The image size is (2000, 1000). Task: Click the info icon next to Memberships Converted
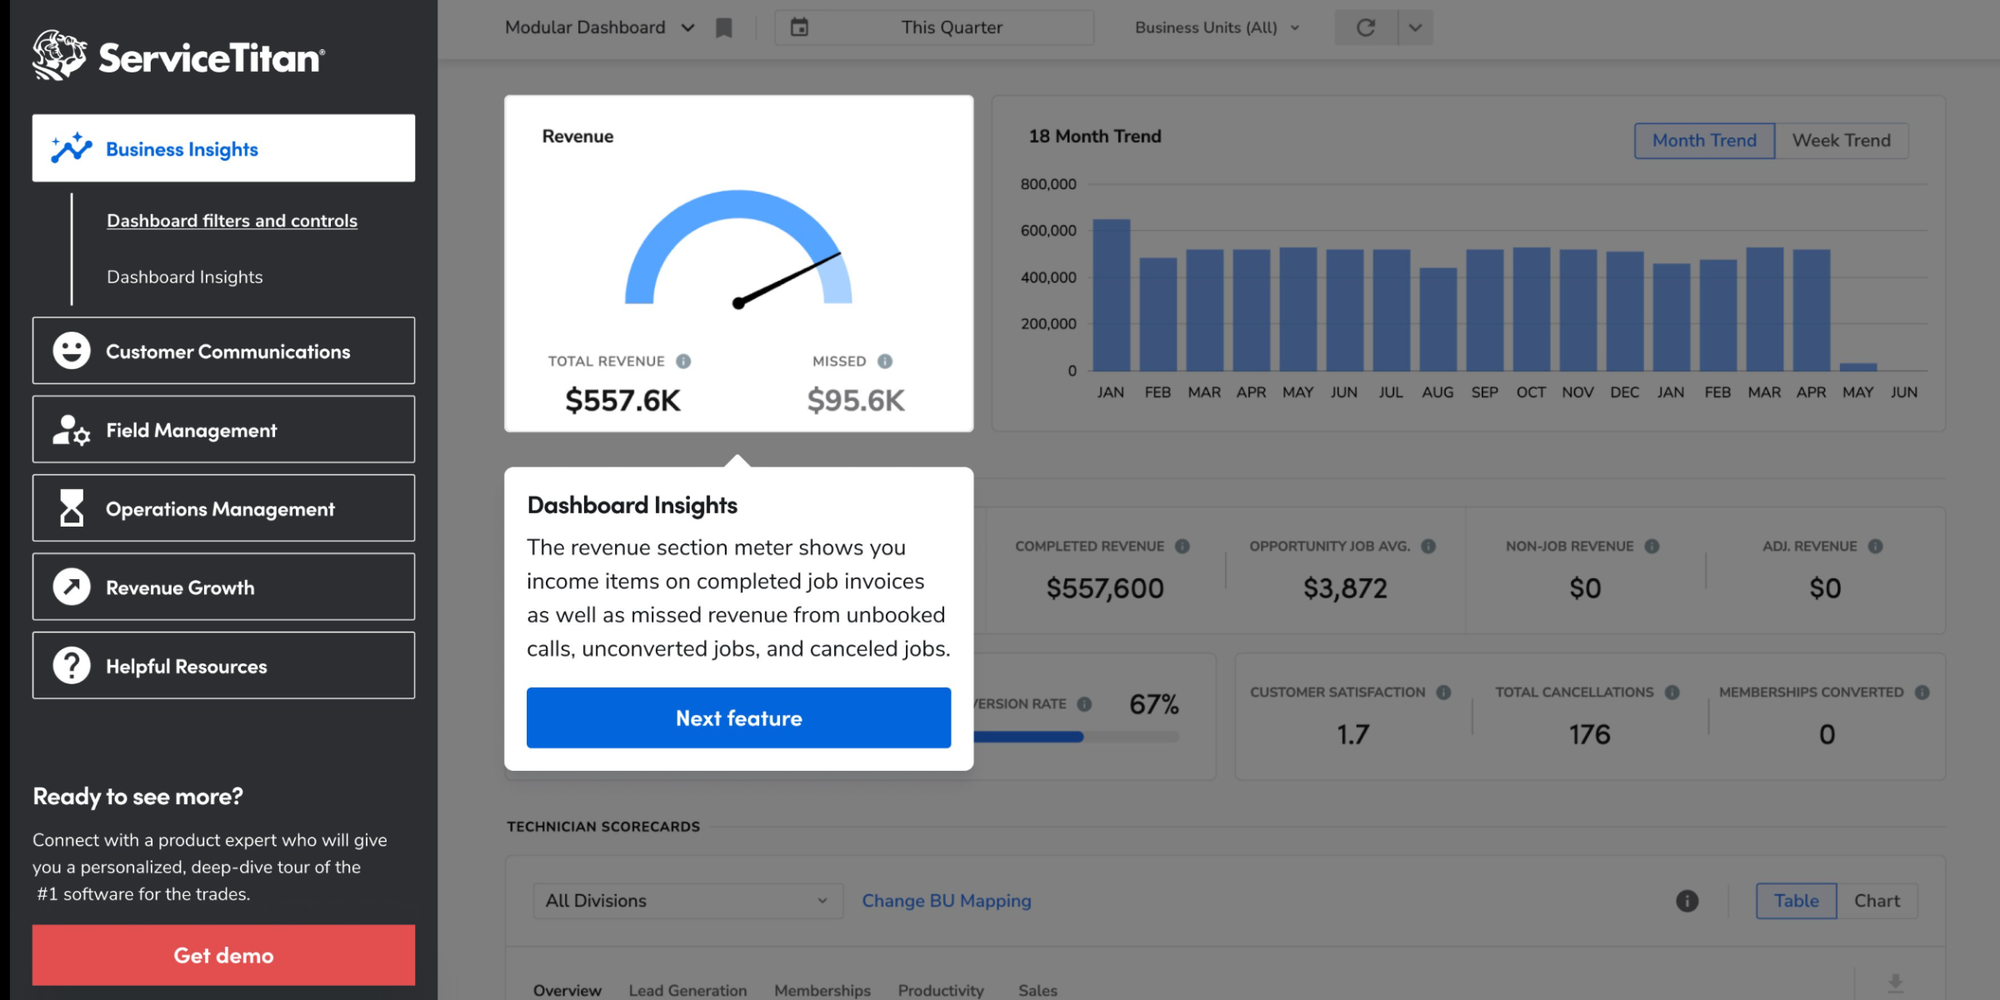(1922, 692)
